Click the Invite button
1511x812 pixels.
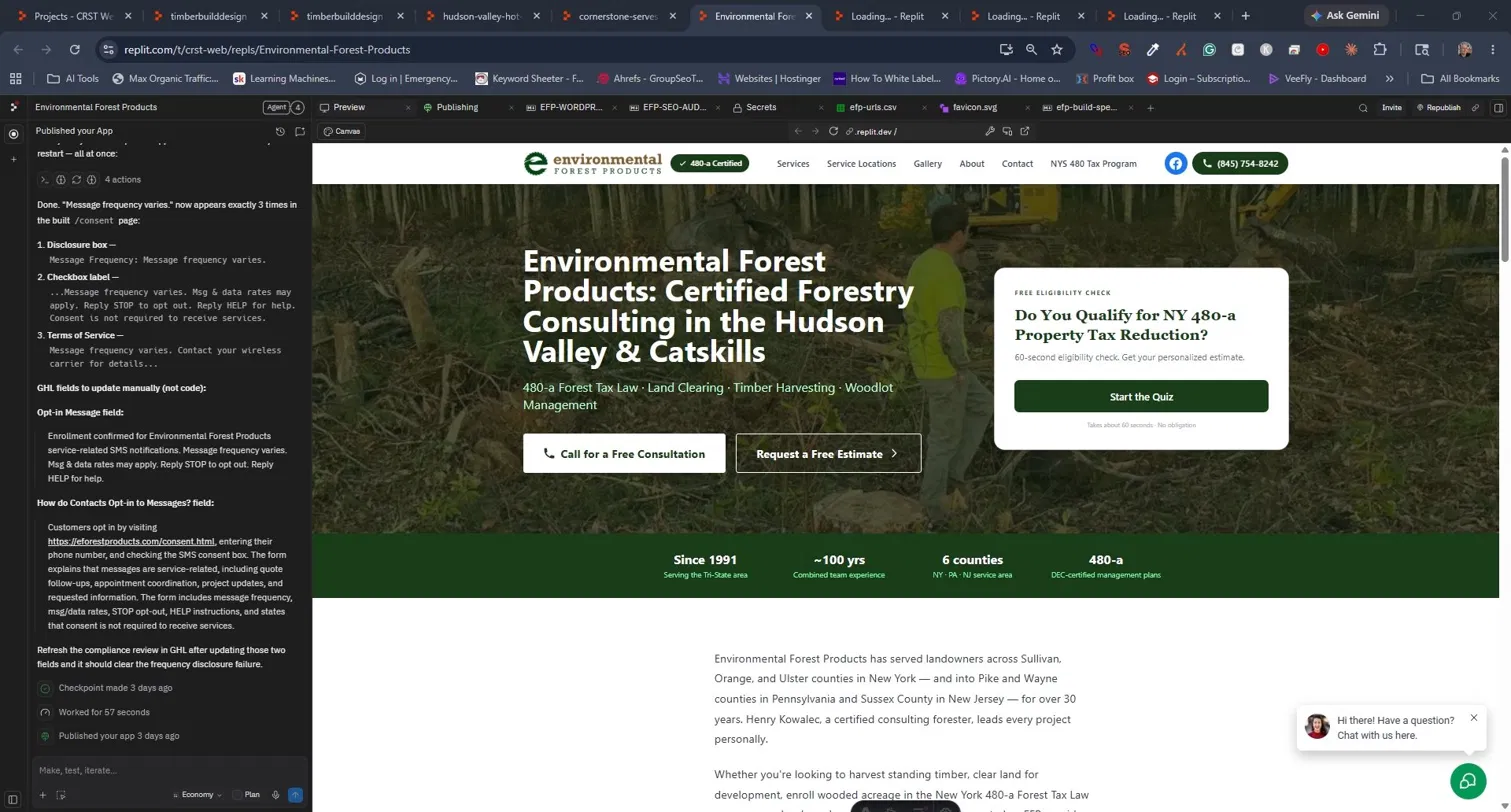[x=1392, y=107]
